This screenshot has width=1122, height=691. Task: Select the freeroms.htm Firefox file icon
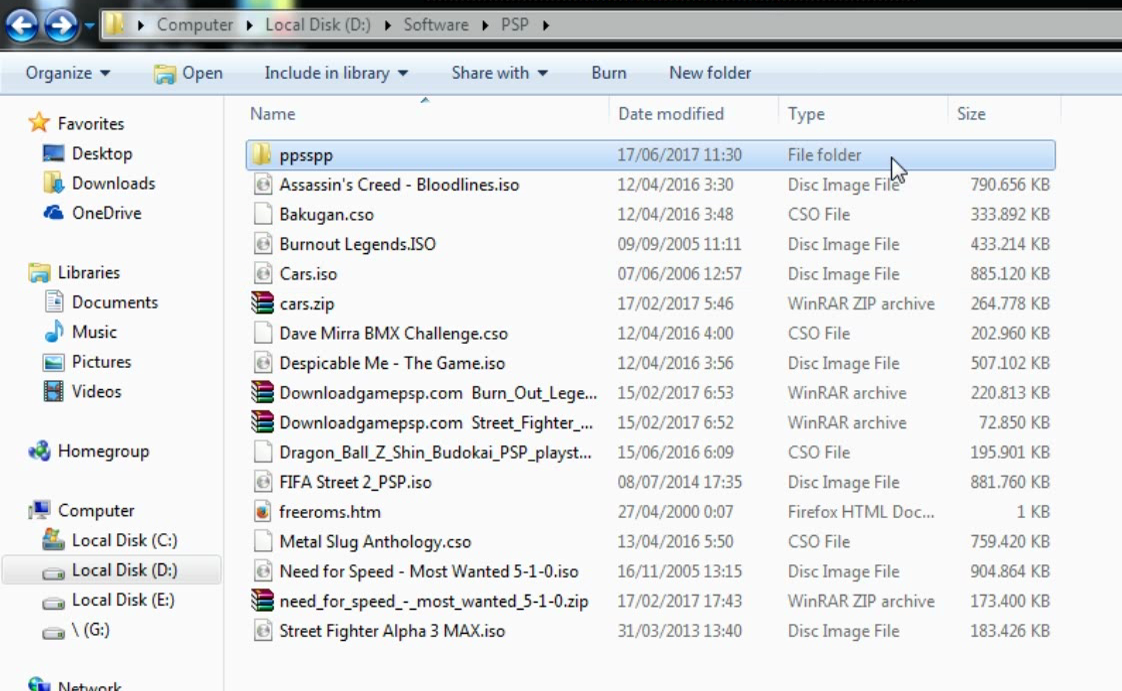[262, 512]
